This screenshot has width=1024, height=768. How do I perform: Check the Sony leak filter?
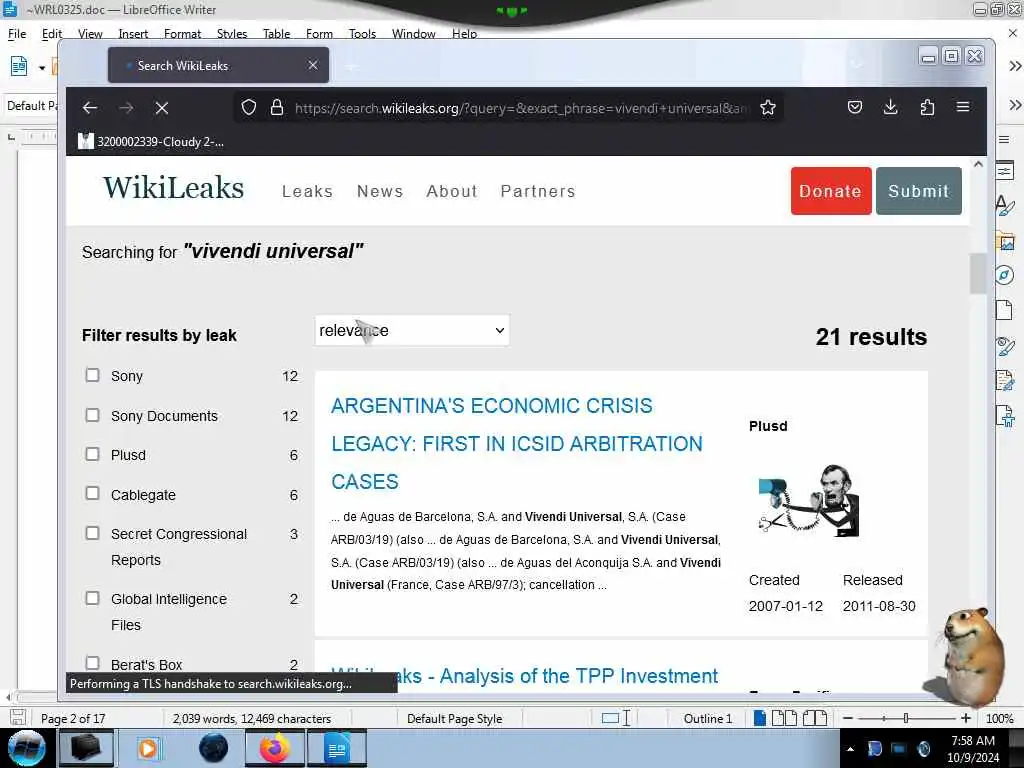pyautogui.click(x=93, y=375)
